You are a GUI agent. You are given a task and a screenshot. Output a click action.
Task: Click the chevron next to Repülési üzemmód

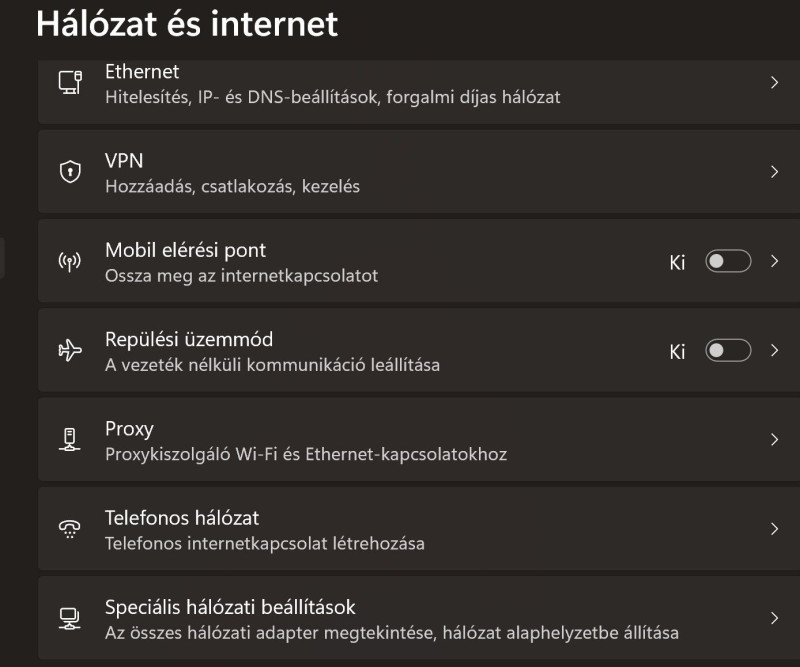[x=774, y=351]
